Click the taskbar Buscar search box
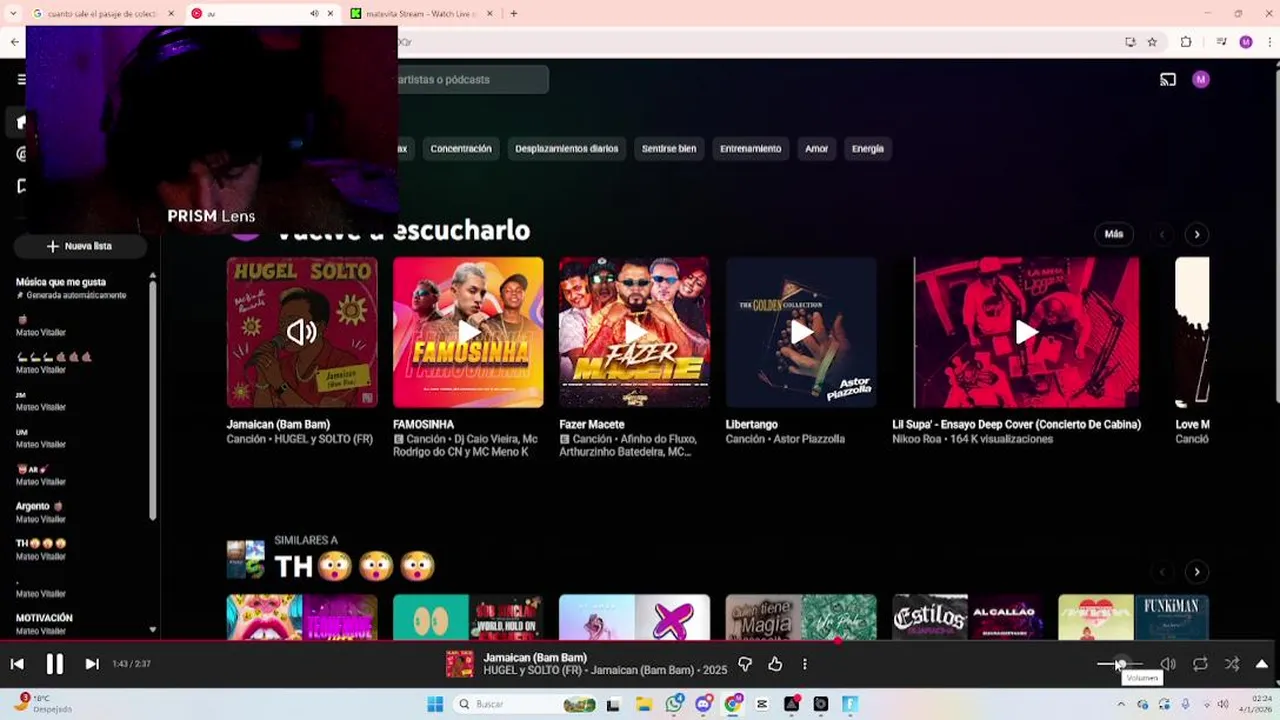 click(x=524, y=704)
